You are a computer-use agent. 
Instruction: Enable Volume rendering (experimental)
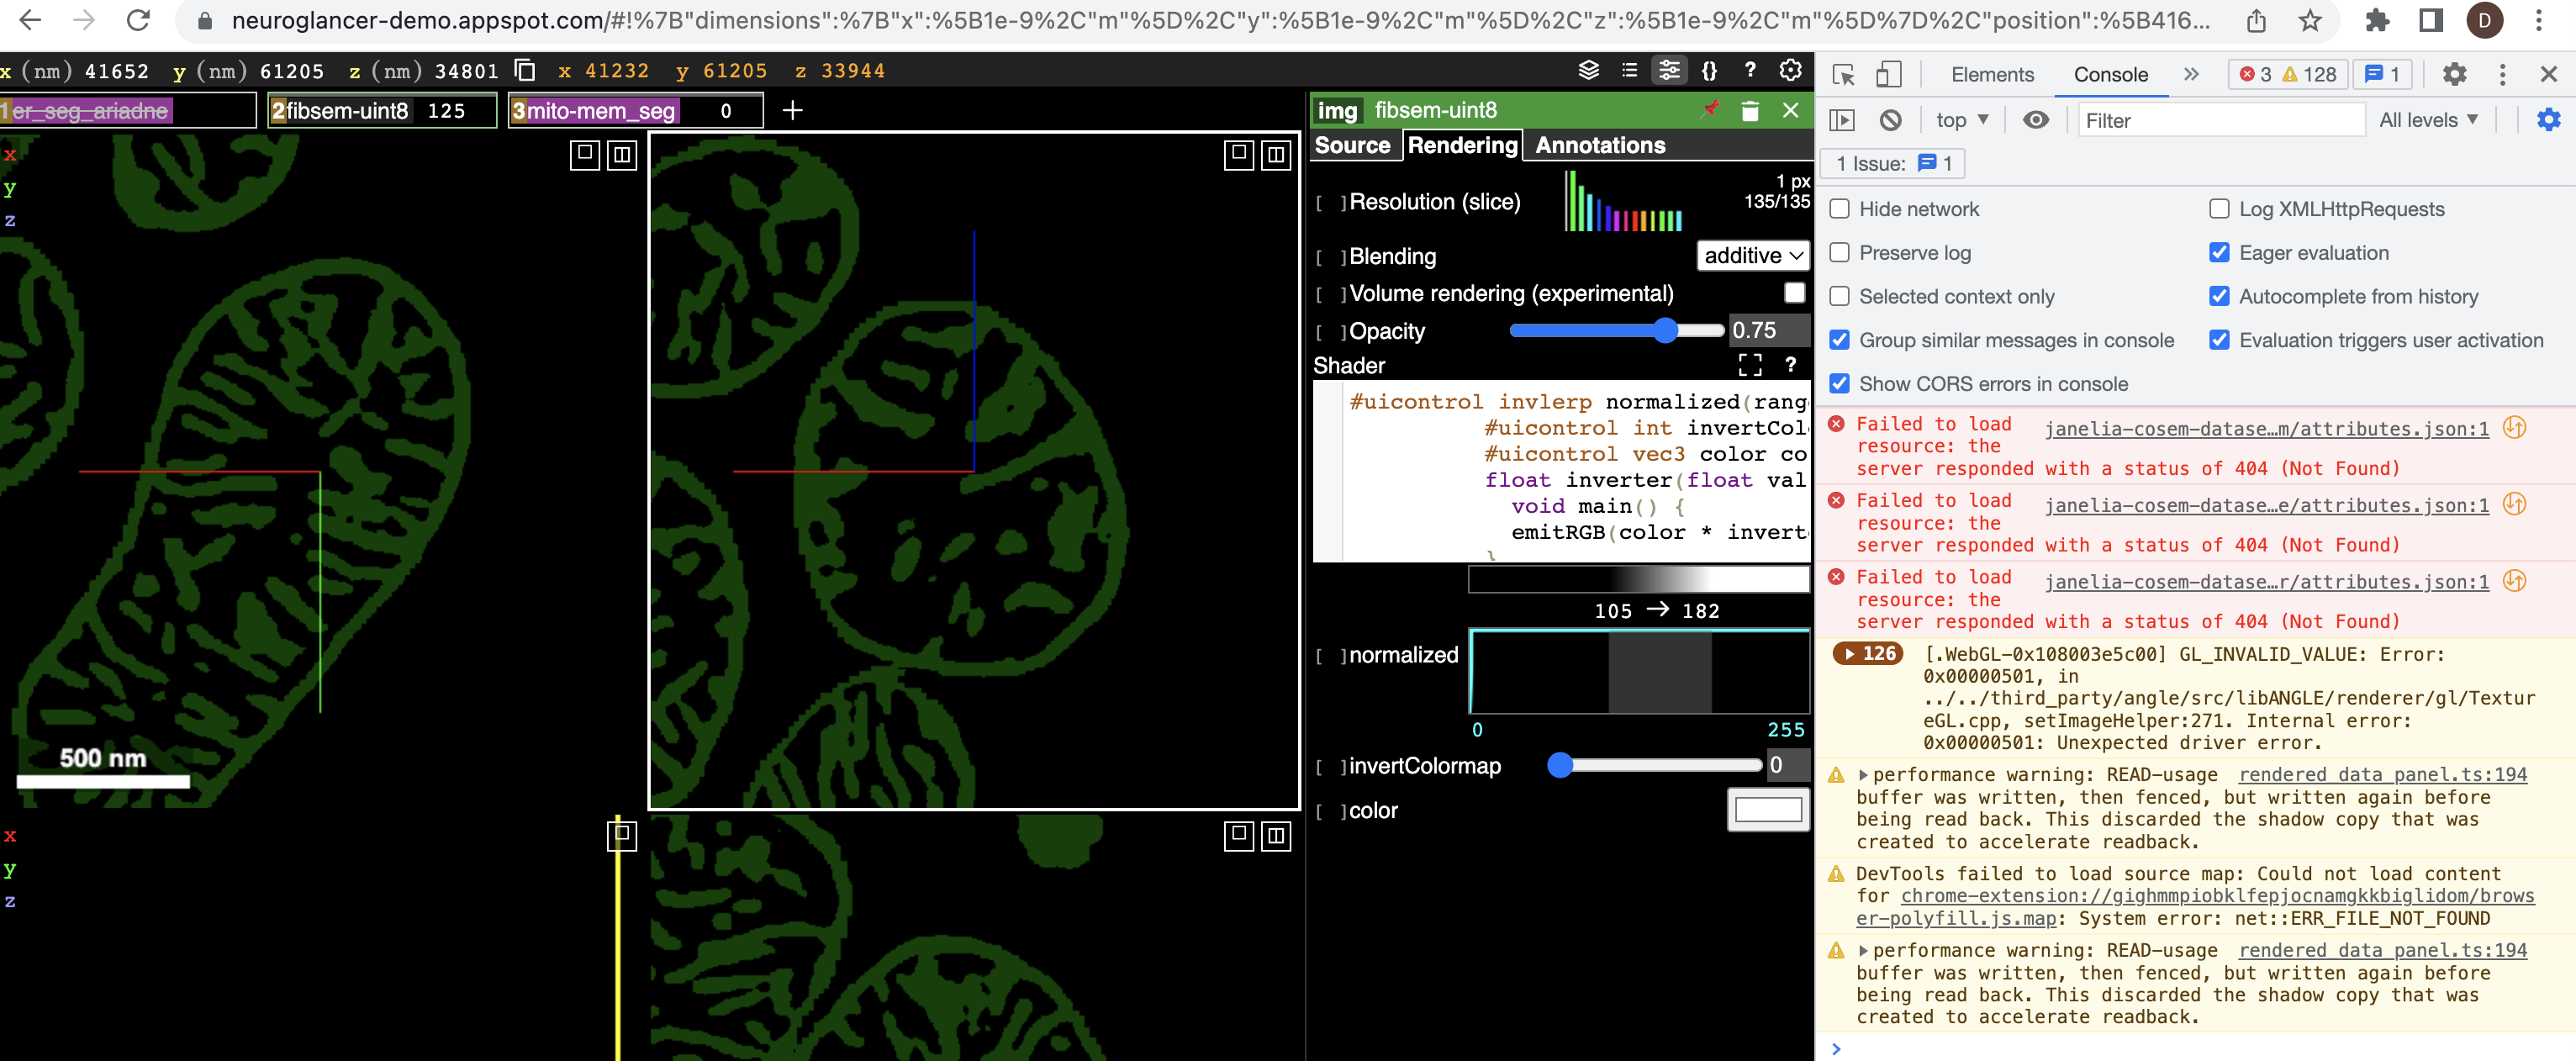tap(1795, 293)
